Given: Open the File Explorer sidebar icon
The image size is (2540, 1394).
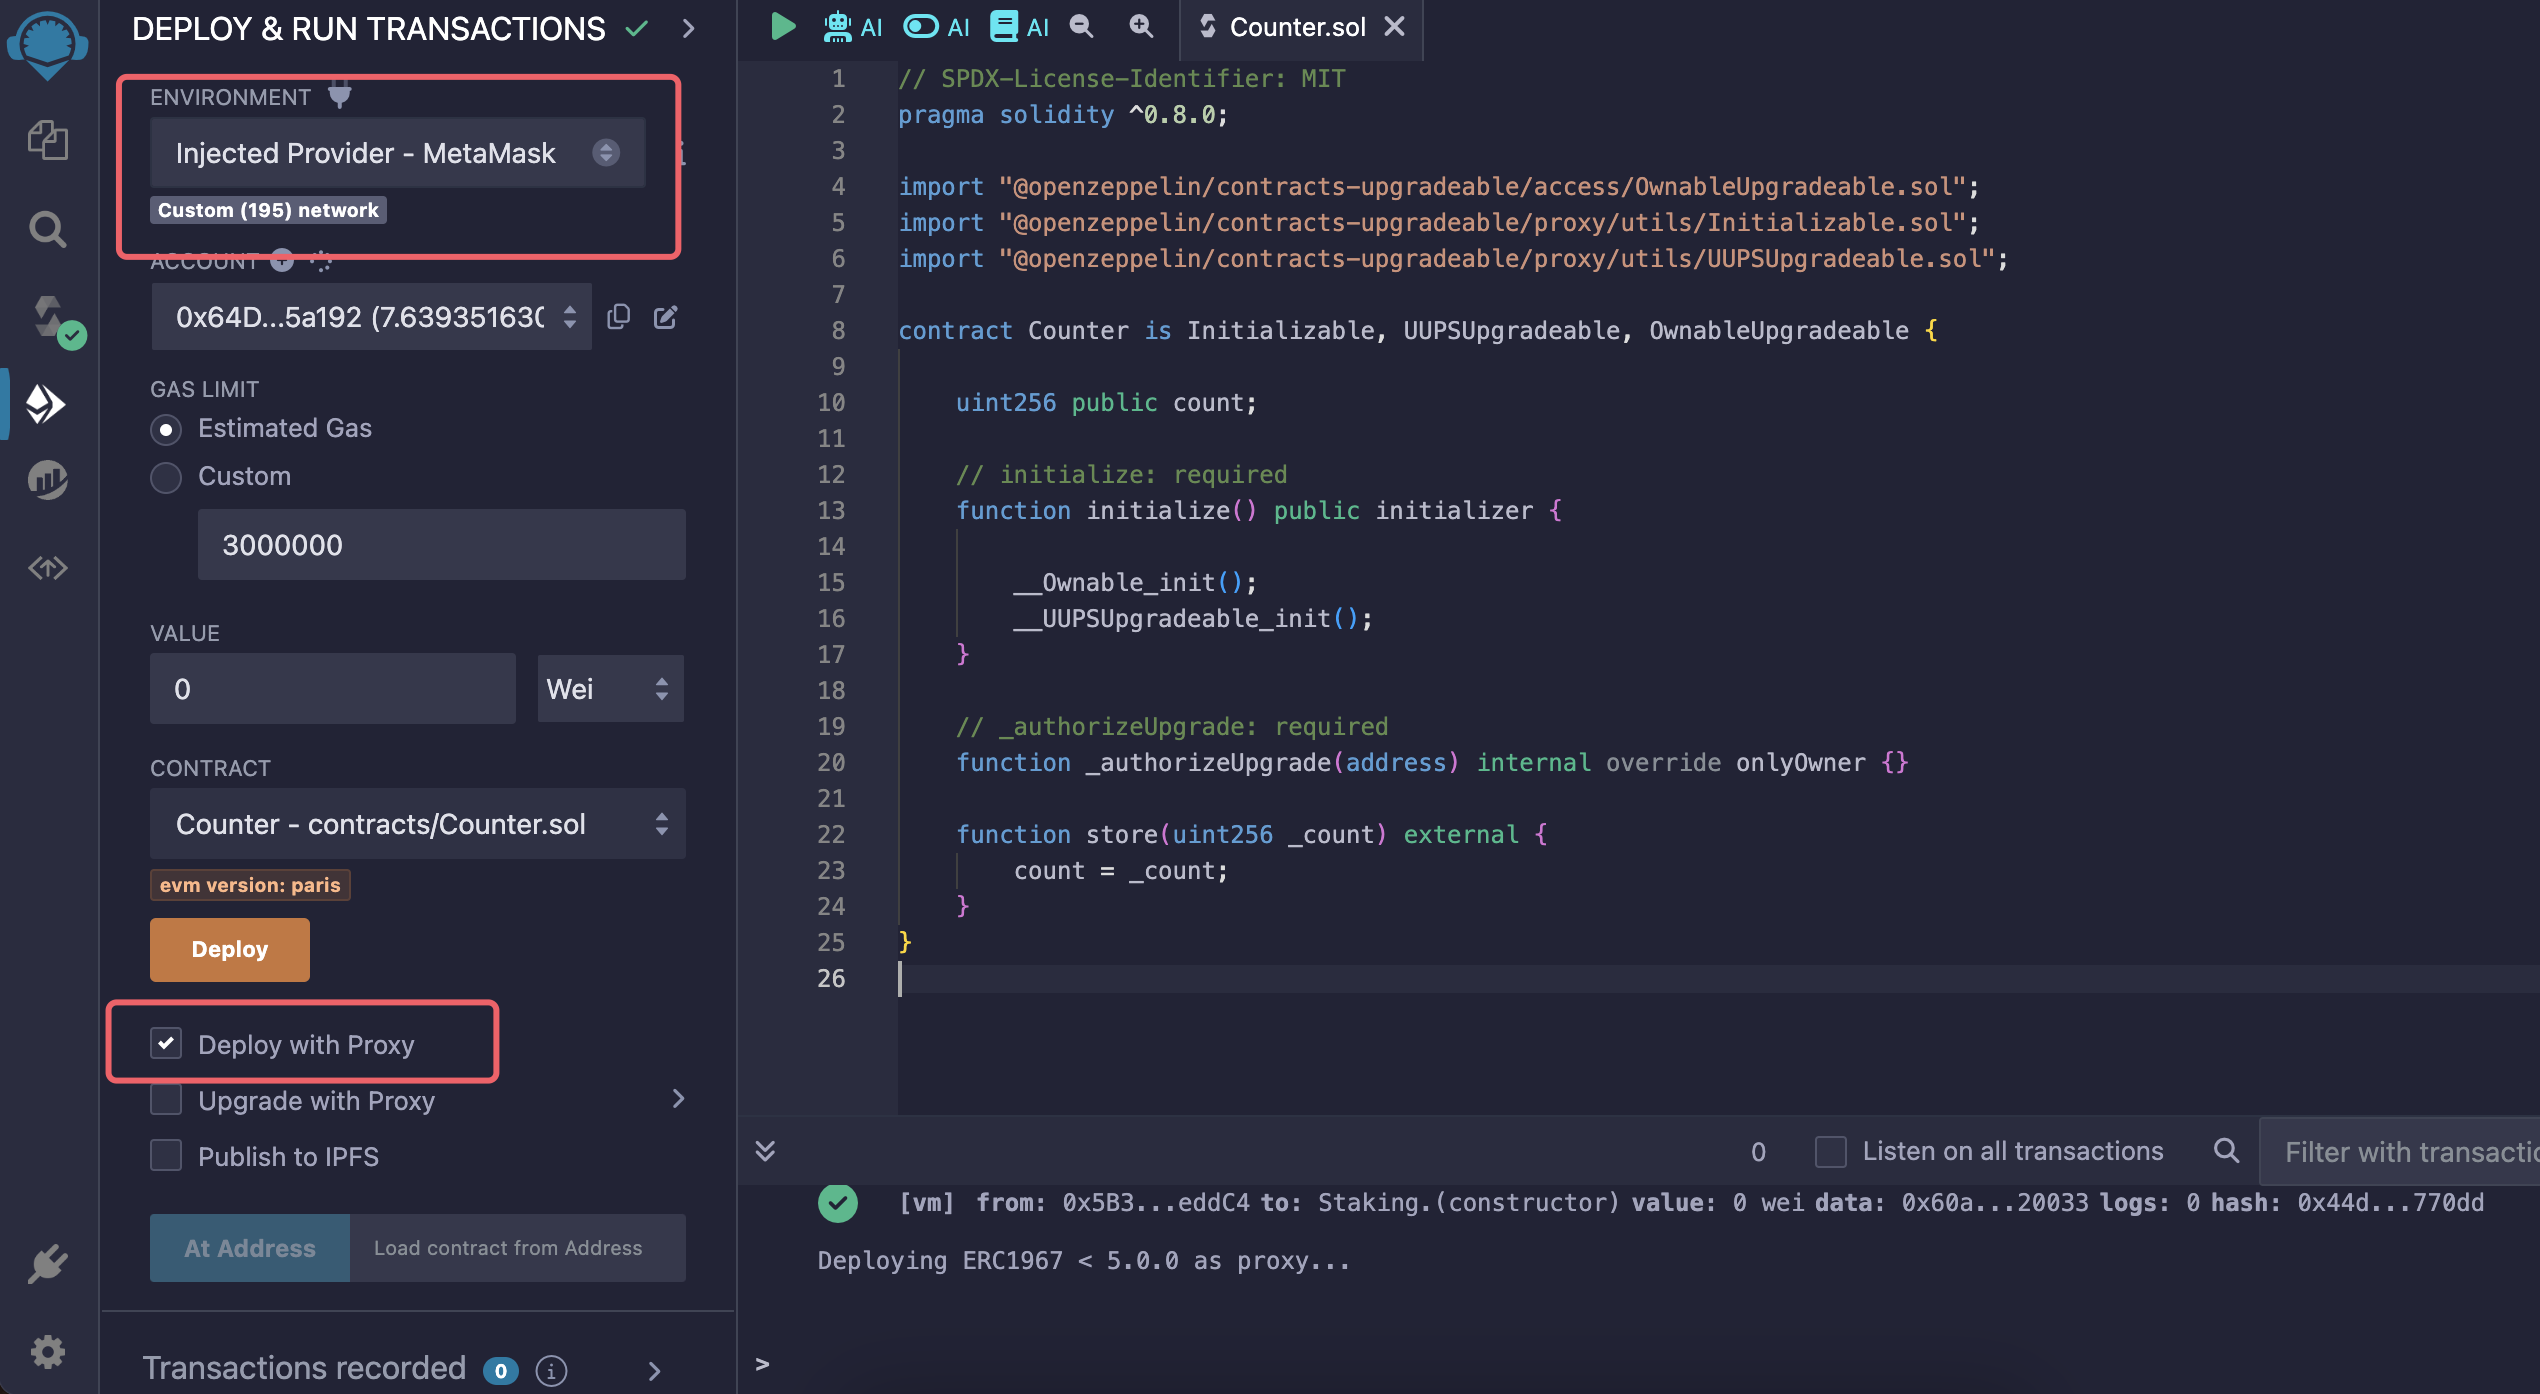Looking at the screenshot, I should click(47, 139).
